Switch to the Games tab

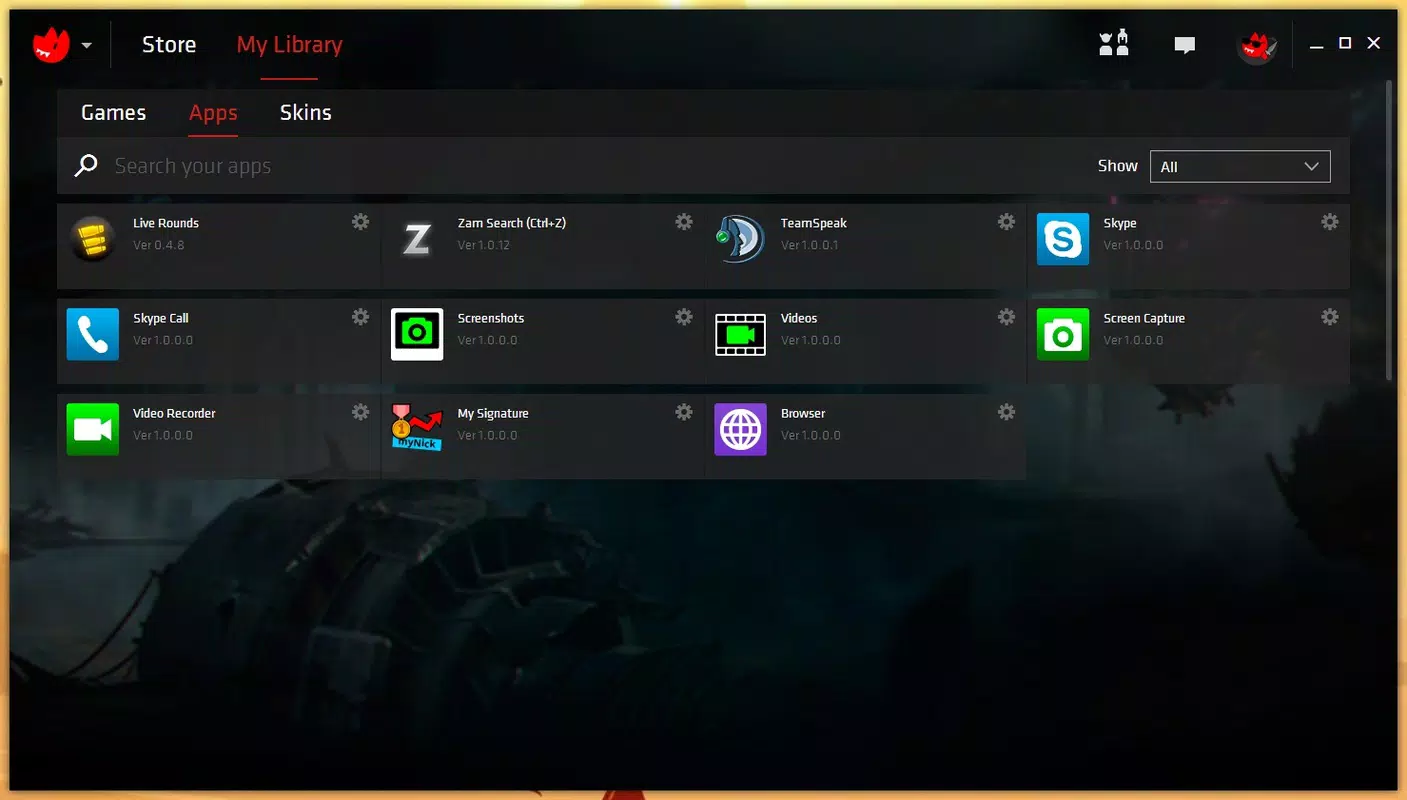tap(113, 113)
